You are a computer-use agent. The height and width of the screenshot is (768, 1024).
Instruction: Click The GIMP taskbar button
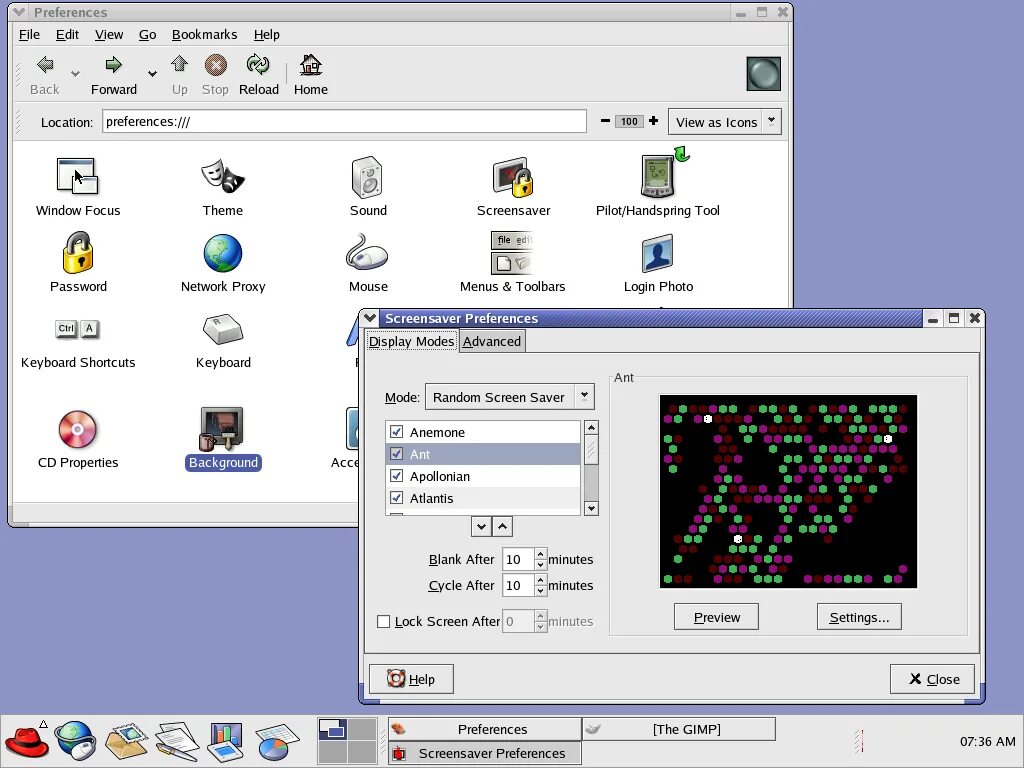click(x=679, y=729)
